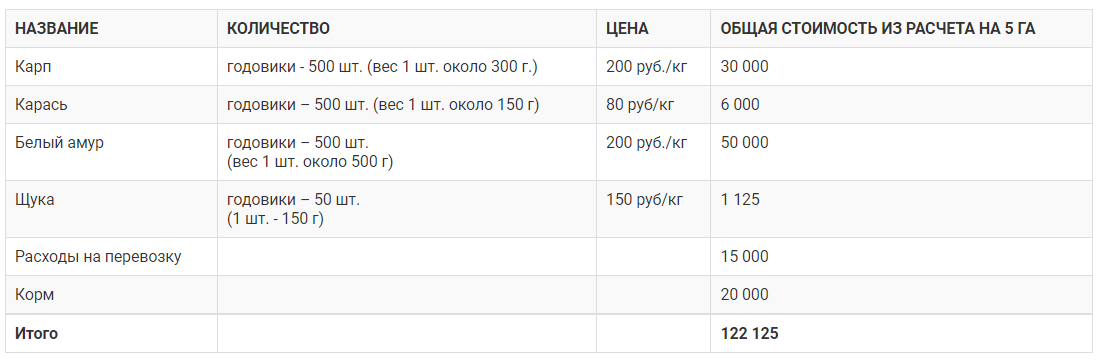Click the pike cost value 1 125
Image resolution: width=1097 pixels, height=360 pixels.
click(x=740, y=200)
